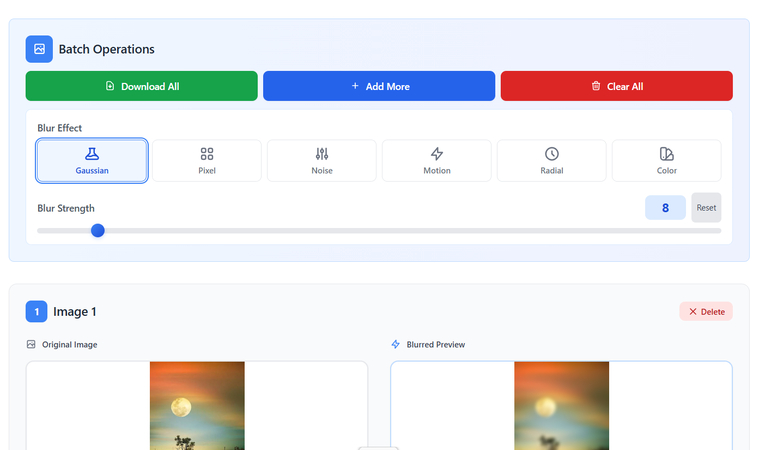Click the Blur Effect label
Screen dimensions: 759x450
point(60,128)
